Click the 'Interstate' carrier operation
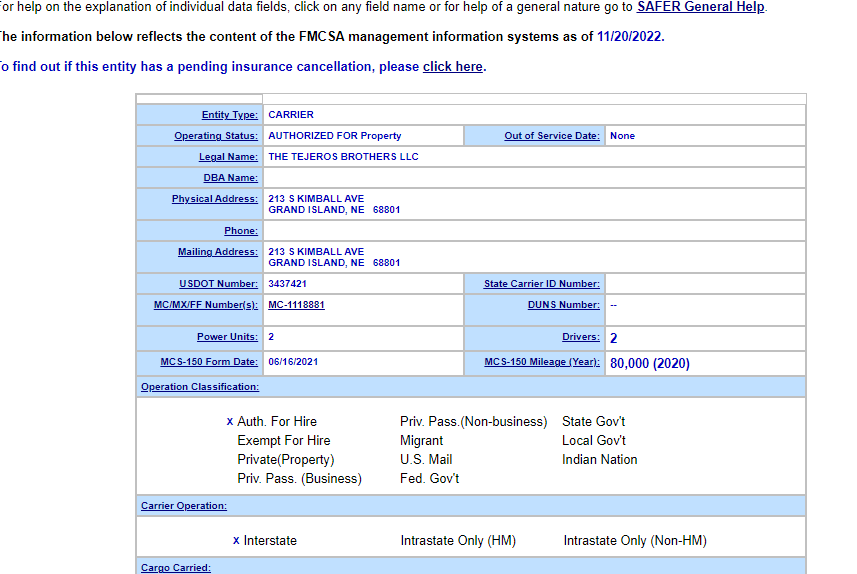The image size is (857, 574). (x=270, y=541)
